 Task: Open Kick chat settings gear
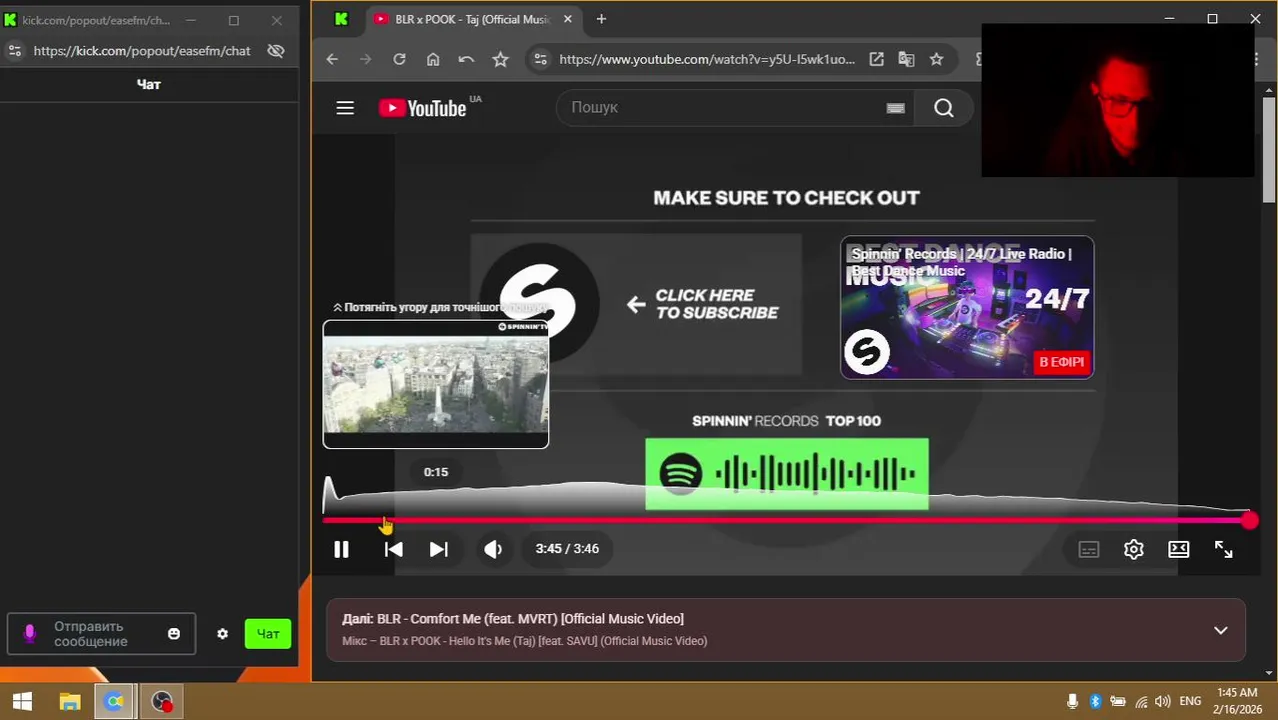click(x=222, y=634)
